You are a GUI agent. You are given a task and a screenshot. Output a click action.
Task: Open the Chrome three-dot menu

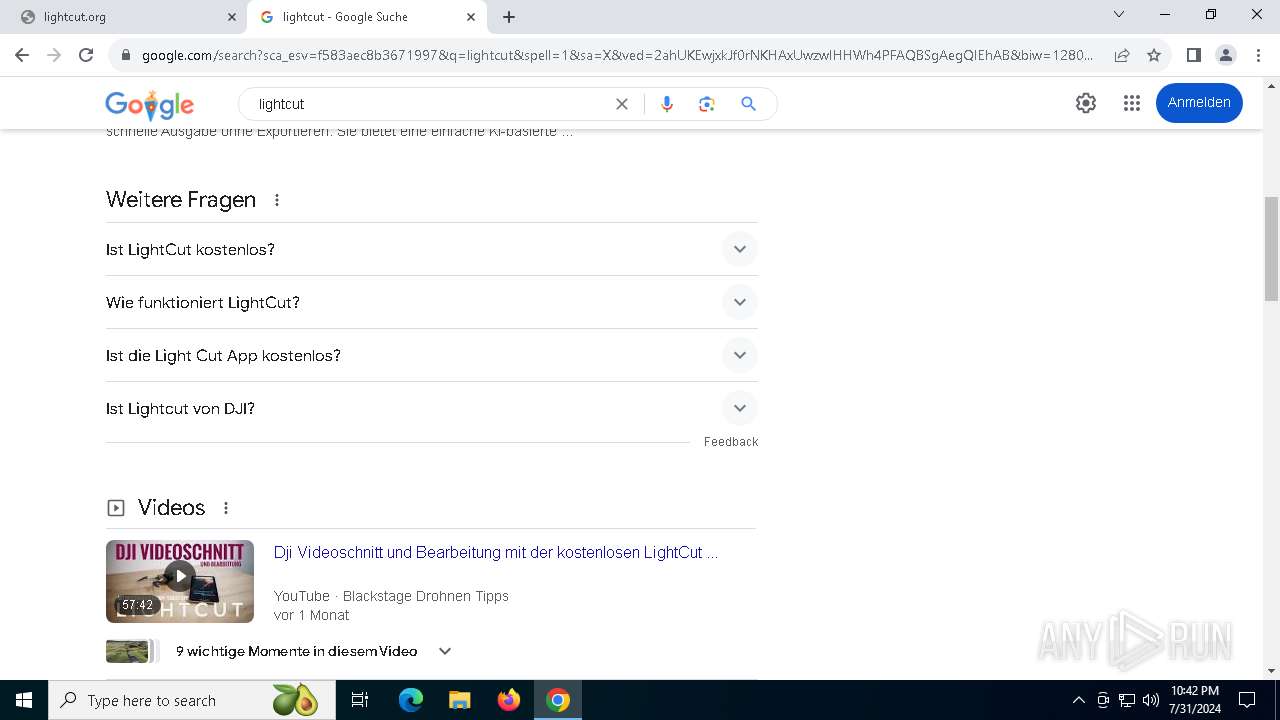click(x=1257, y=55)
